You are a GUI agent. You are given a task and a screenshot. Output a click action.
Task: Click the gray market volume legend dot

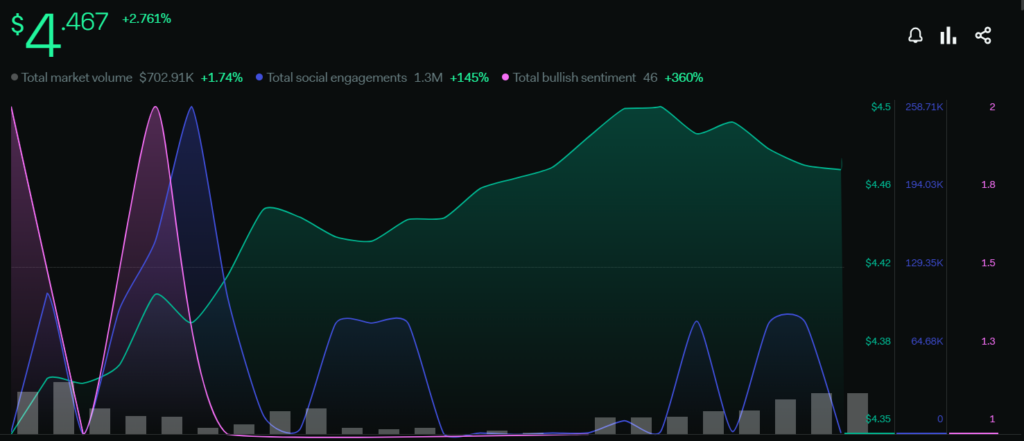[14, 78]
